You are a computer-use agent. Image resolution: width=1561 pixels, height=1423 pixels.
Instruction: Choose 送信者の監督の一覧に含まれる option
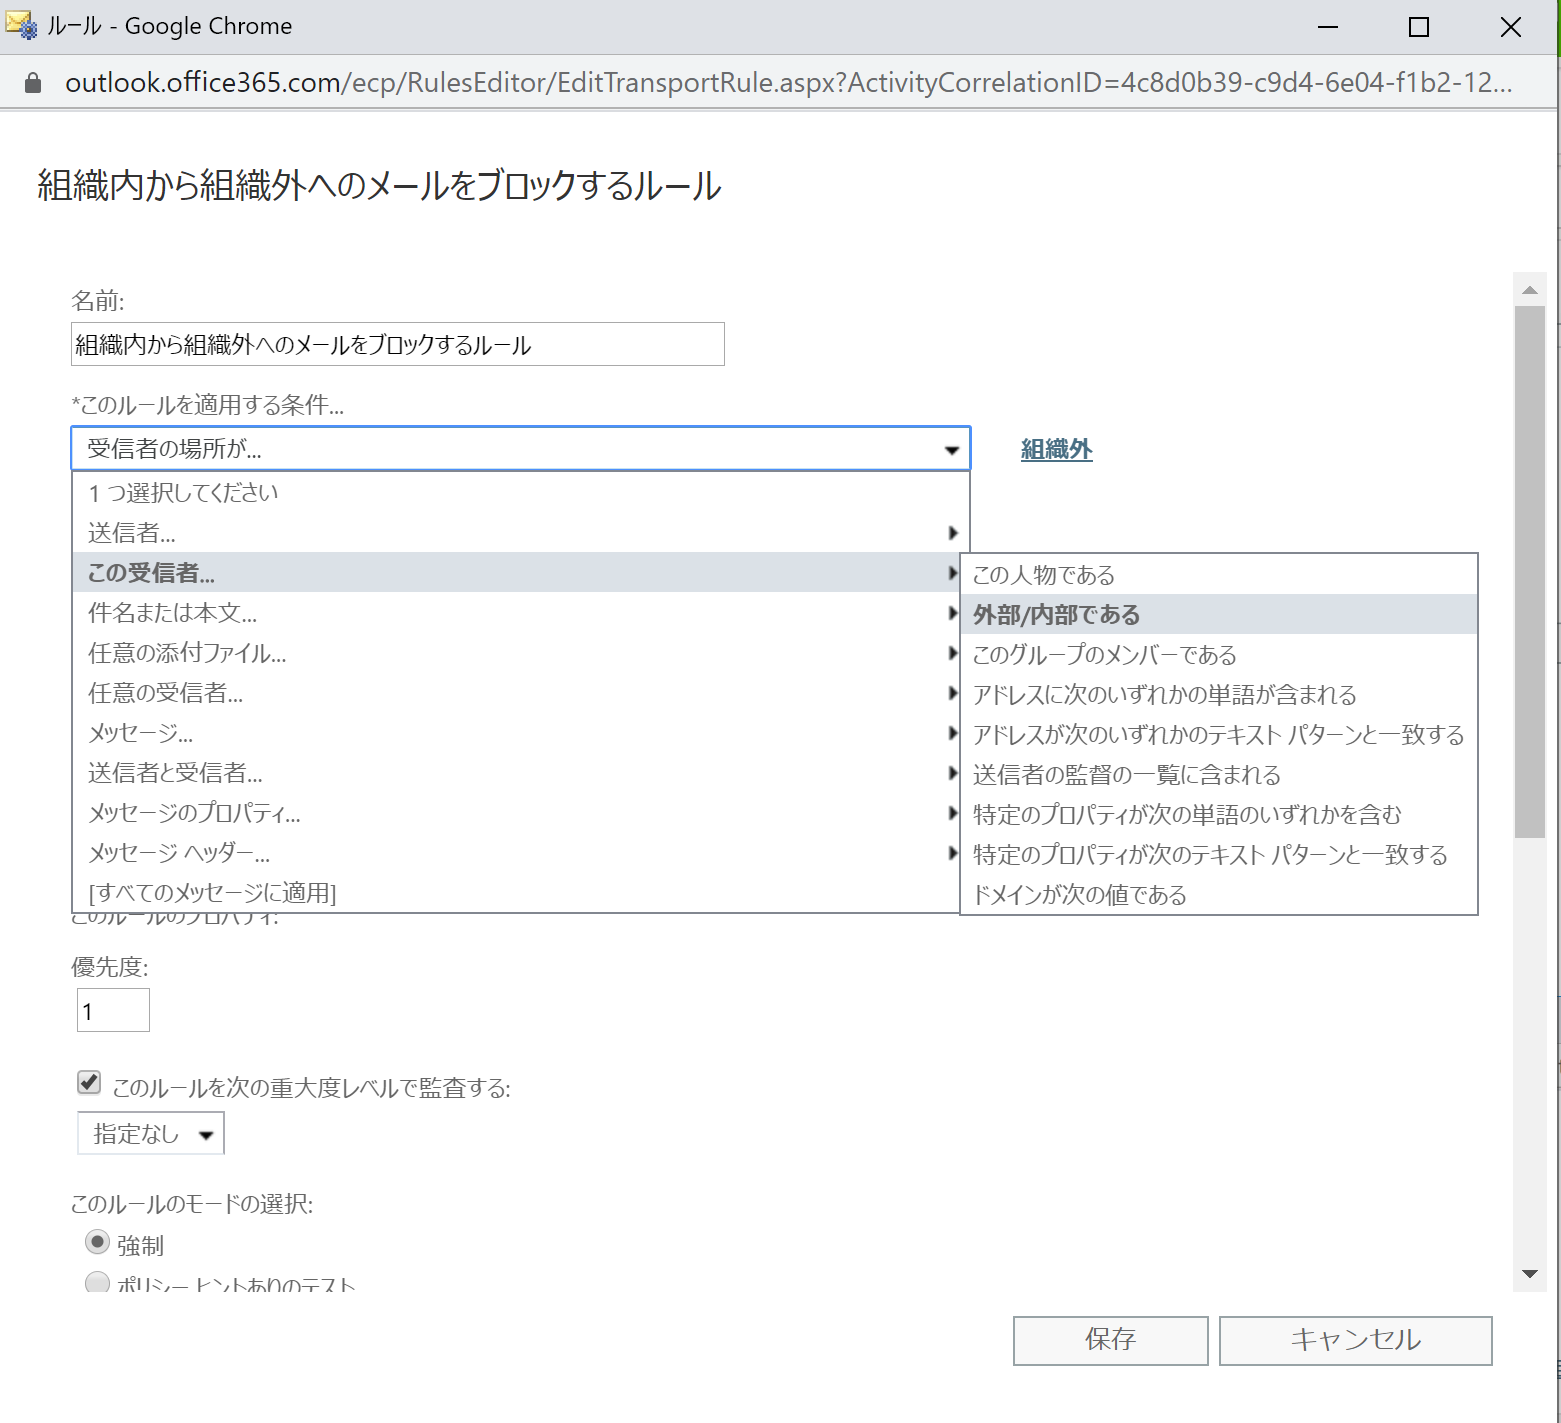(1219, 775)
